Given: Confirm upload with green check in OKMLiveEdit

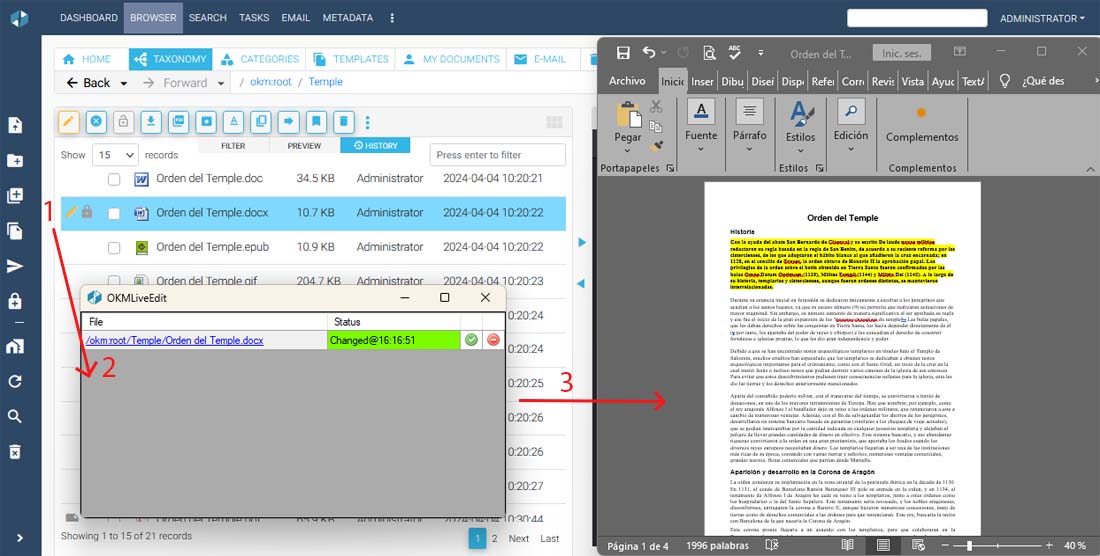Looking at the screenshot, I should pos(471,341).
